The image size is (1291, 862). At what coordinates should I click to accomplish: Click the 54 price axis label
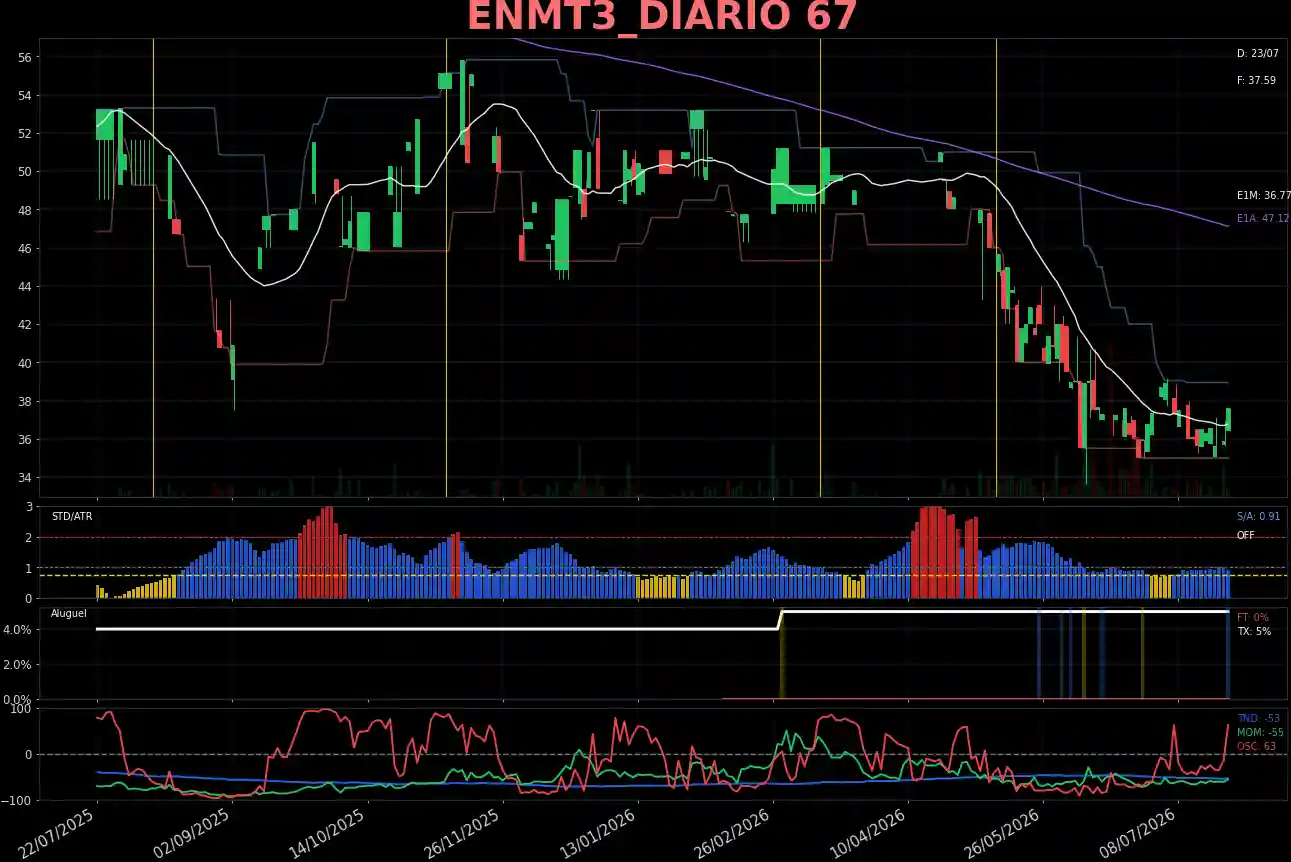point(24,96)
